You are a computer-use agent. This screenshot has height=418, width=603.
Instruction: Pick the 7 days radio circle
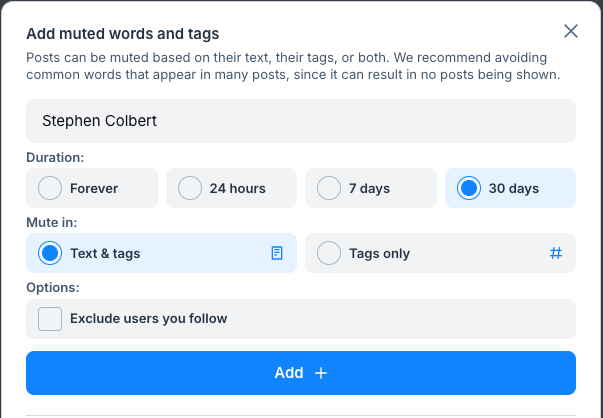coord(329,188)
